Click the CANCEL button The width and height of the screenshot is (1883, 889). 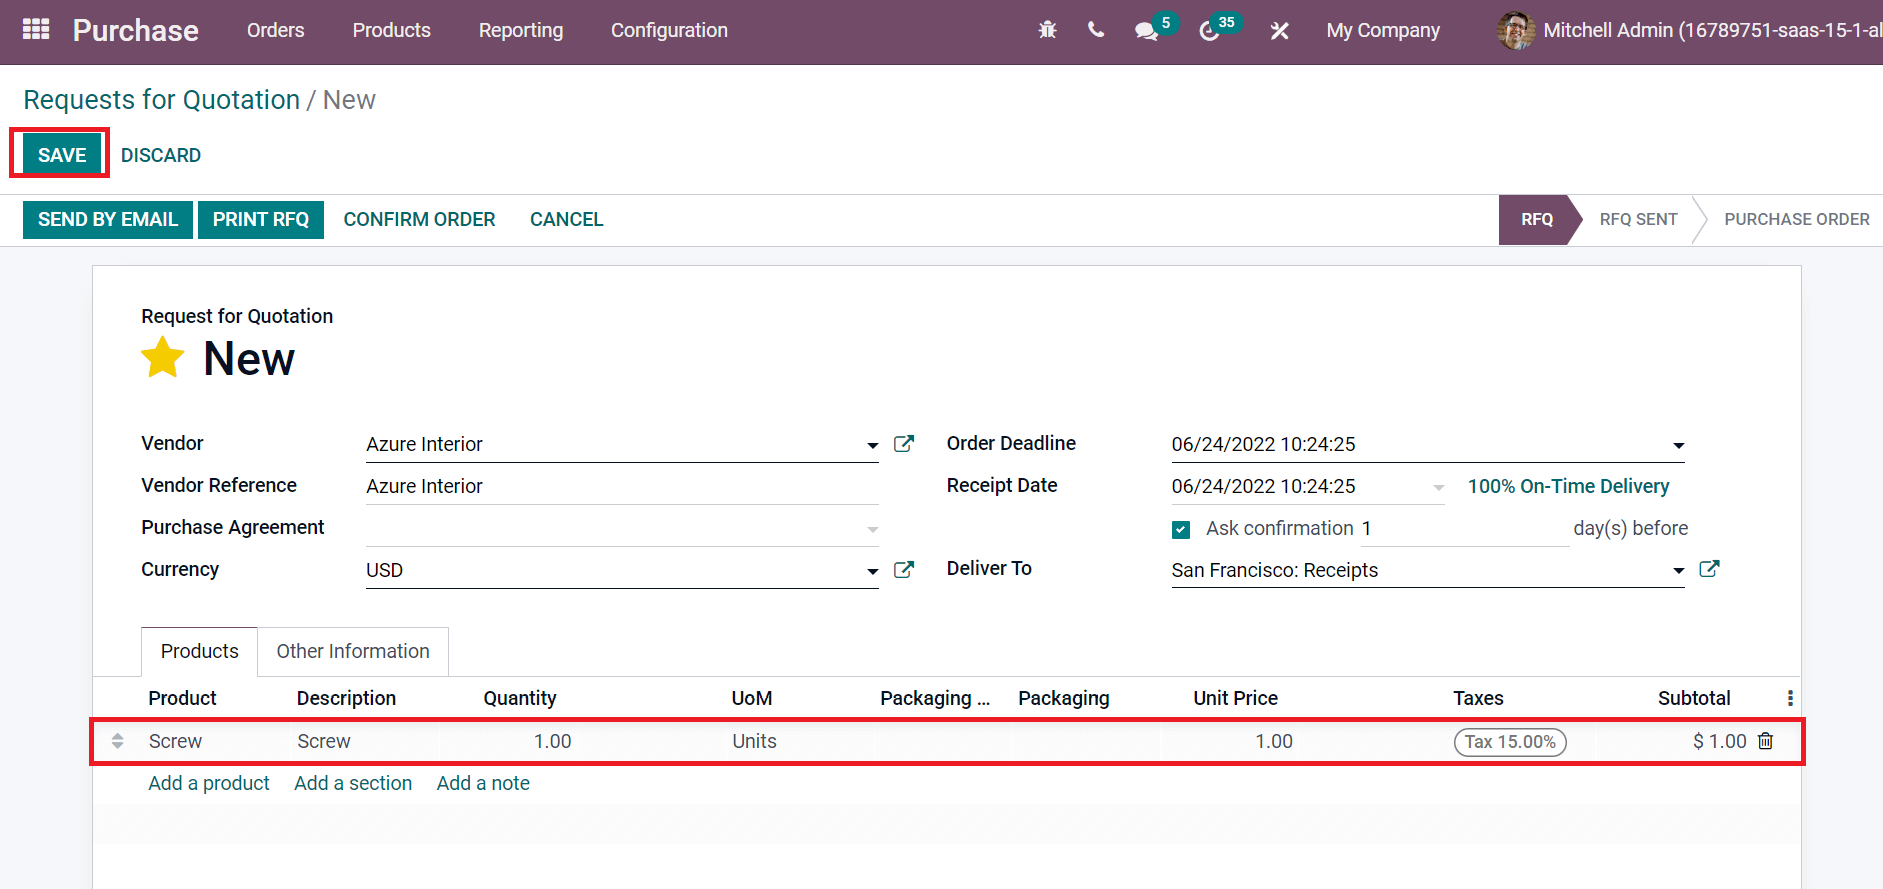(567, 219)
